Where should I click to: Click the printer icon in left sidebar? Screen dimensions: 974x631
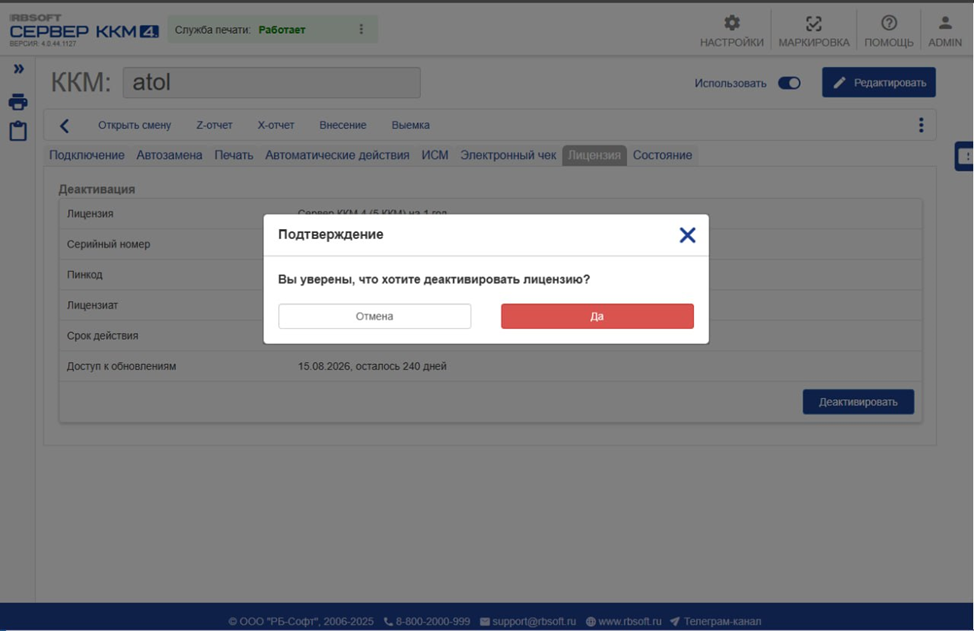click(18, 102)
